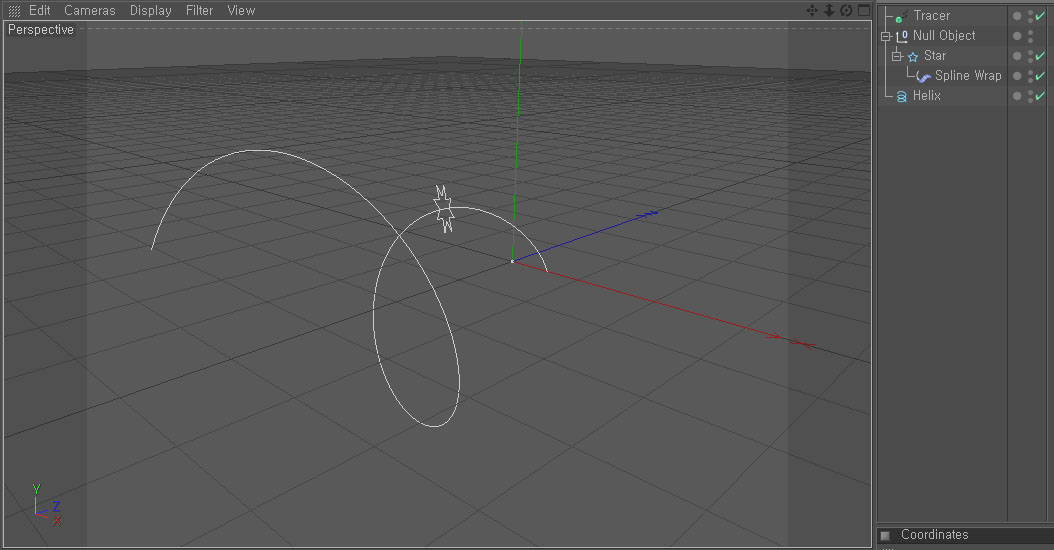Select the Helix spline icon
Viewport: 1054px width, 550px height.
[901, 96]
